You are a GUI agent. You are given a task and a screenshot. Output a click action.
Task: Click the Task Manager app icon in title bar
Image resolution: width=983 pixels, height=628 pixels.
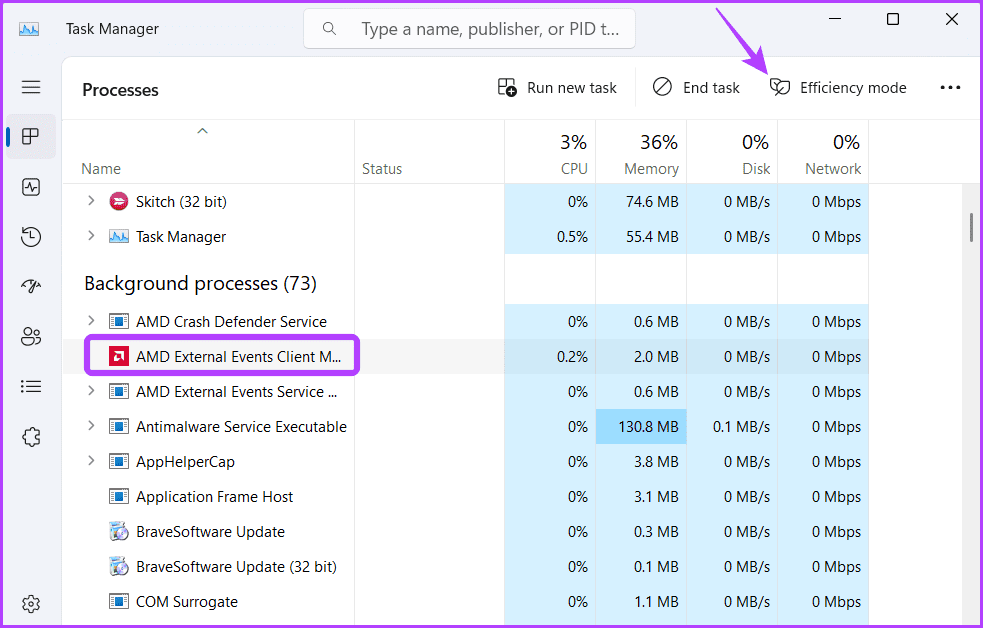pos(29,29)
